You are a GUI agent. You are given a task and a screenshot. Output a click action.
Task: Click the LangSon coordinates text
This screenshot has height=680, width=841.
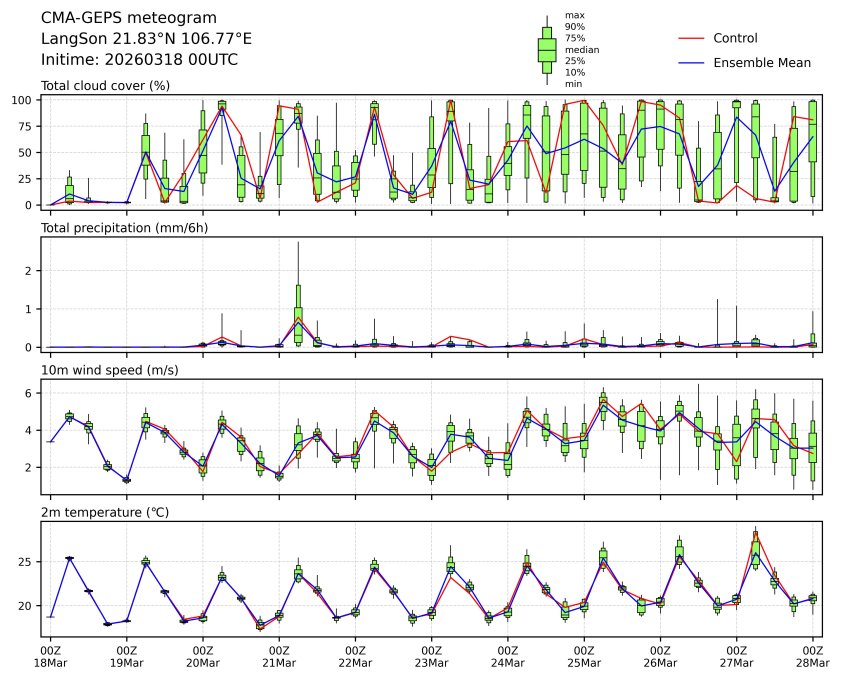tap(146, 39)
